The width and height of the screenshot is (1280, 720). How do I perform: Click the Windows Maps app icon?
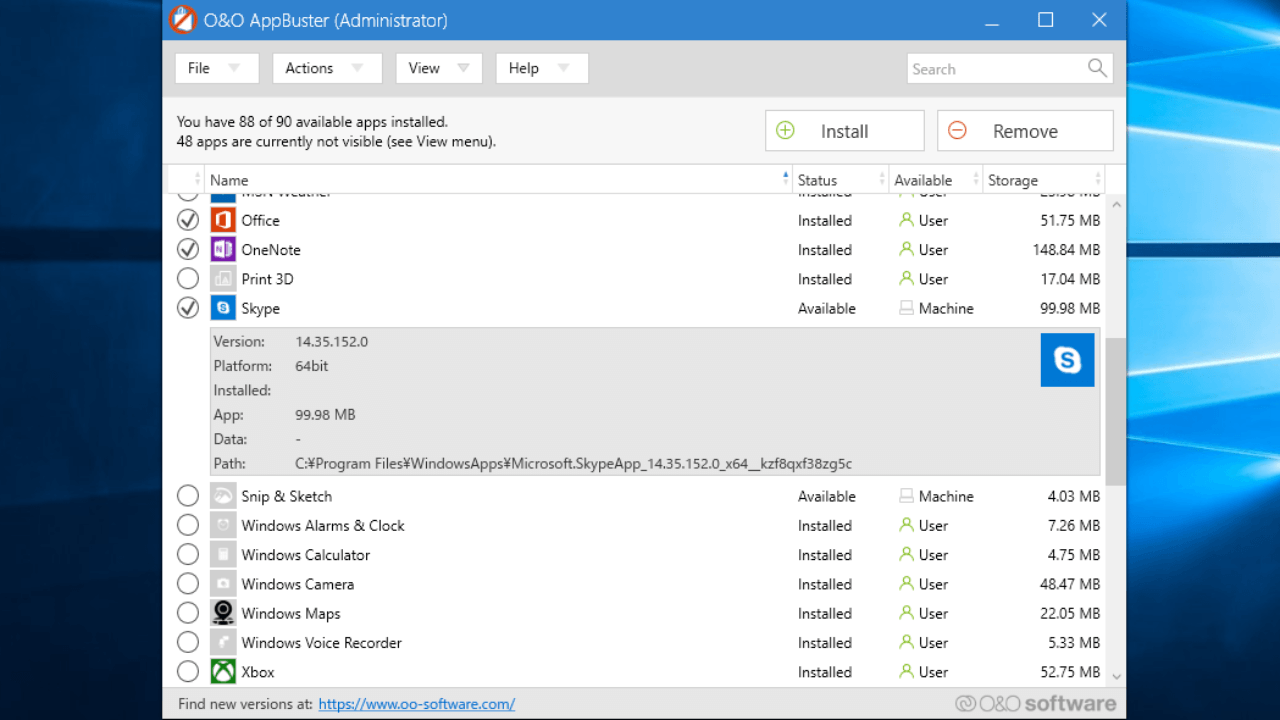(x=223, y=613)
